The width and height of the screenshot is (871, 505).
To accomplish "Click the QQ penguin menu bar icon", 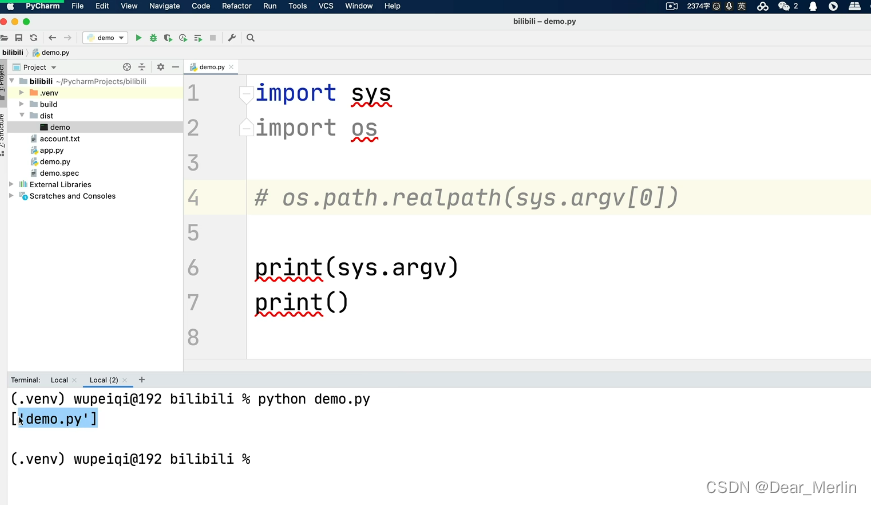I will pyautogui.click(x=813, y=6).
